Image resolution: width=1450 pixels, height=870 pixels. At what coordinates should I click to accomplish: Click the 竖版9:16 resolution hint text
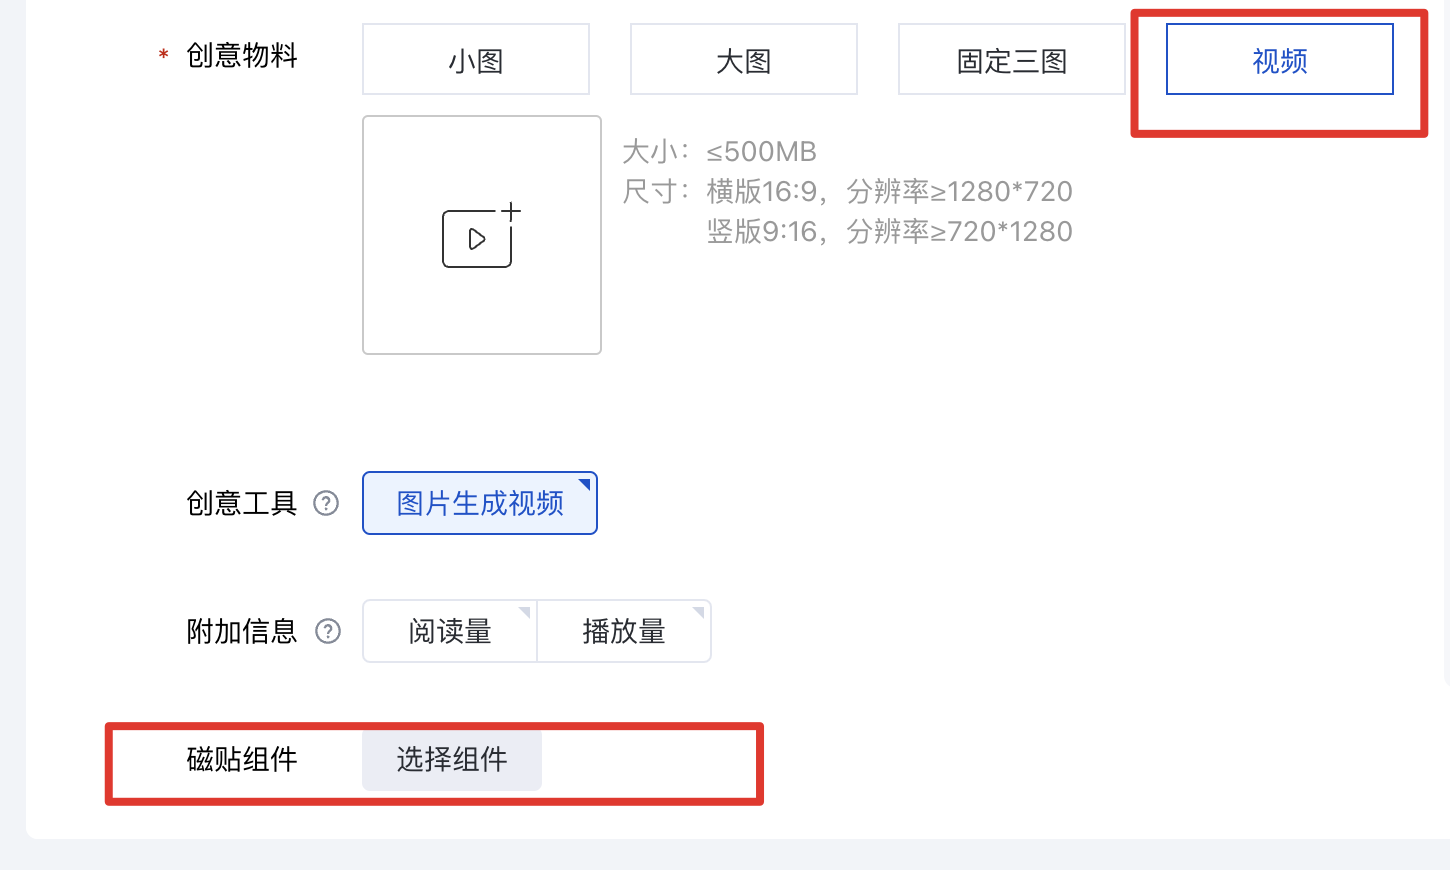(x=889, y=231)
